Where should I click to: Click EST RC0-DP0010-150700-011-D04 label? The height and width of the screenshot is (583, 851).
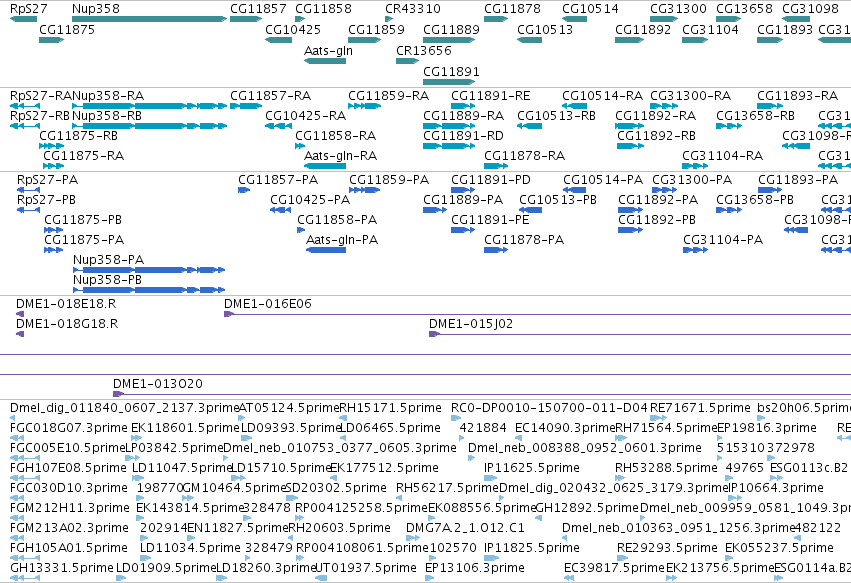pyautogui.click(x=549, y=408)
